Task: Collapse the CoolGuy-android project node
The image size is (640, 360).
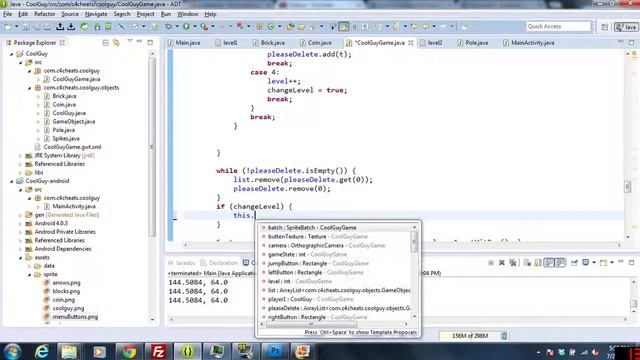Action: point(12,181)
